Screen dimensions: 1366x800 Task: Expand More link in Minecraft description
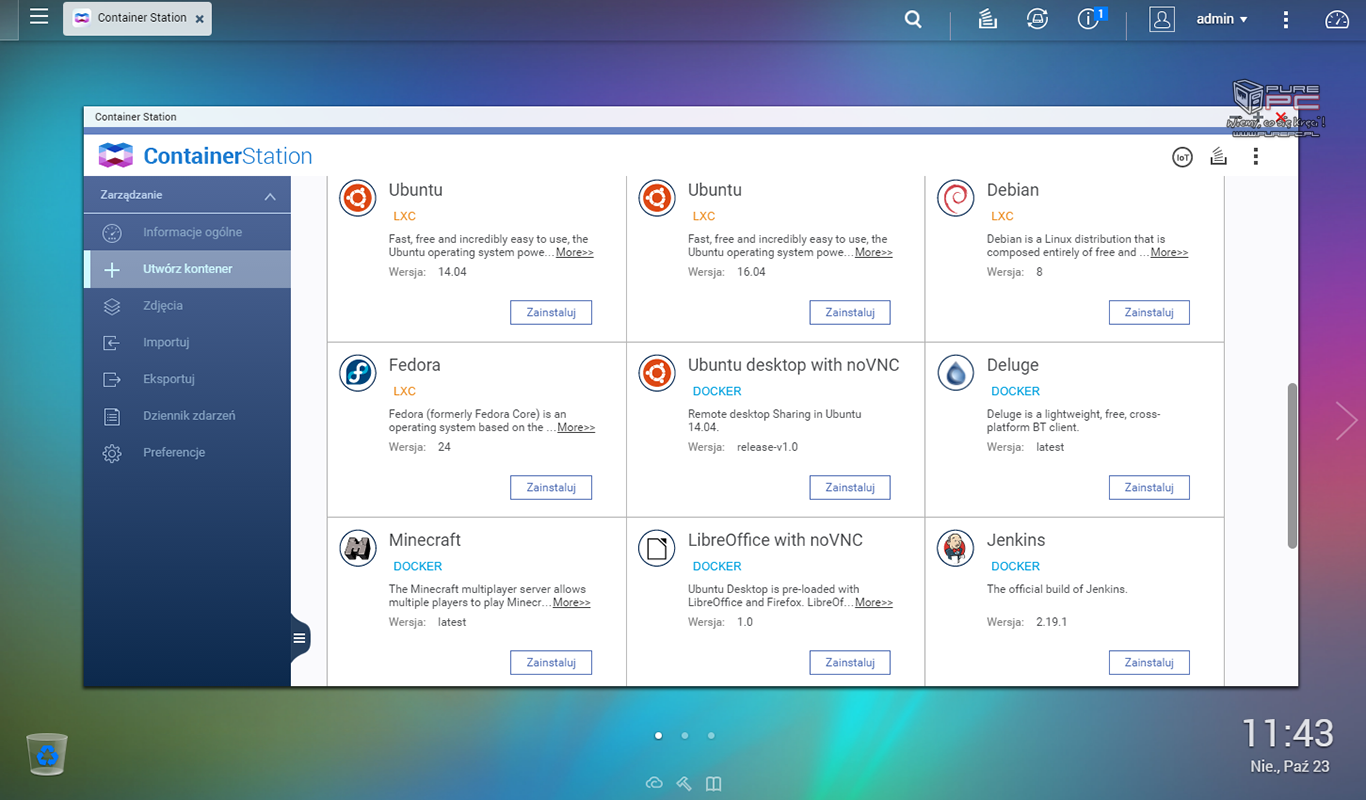571,602
